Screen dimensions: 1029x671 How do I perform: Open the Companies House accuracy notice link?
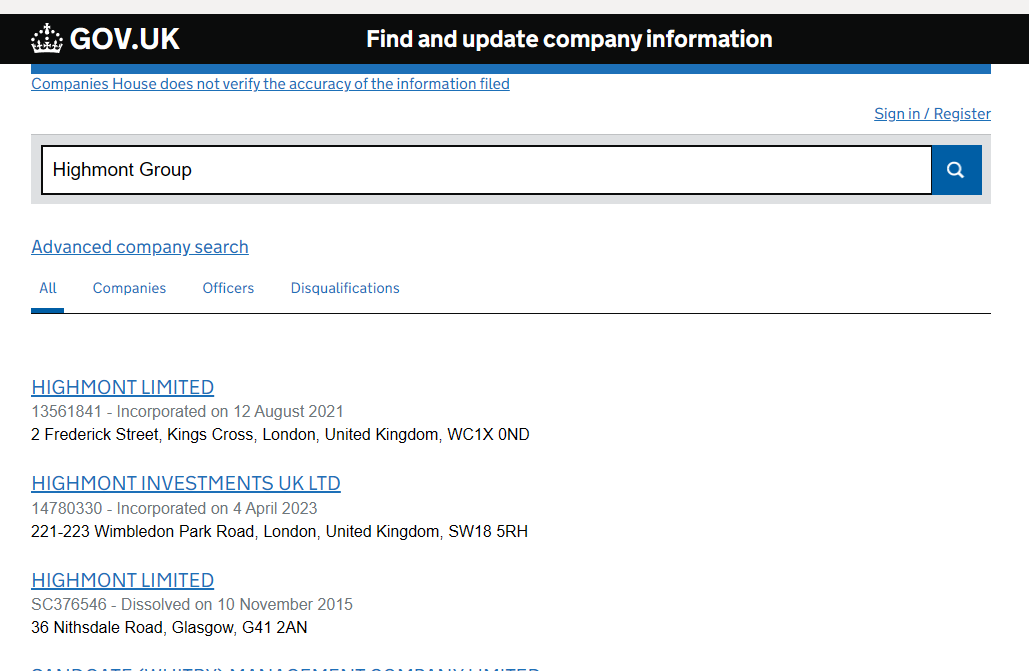pyautogui.click(x=270, y=84)
